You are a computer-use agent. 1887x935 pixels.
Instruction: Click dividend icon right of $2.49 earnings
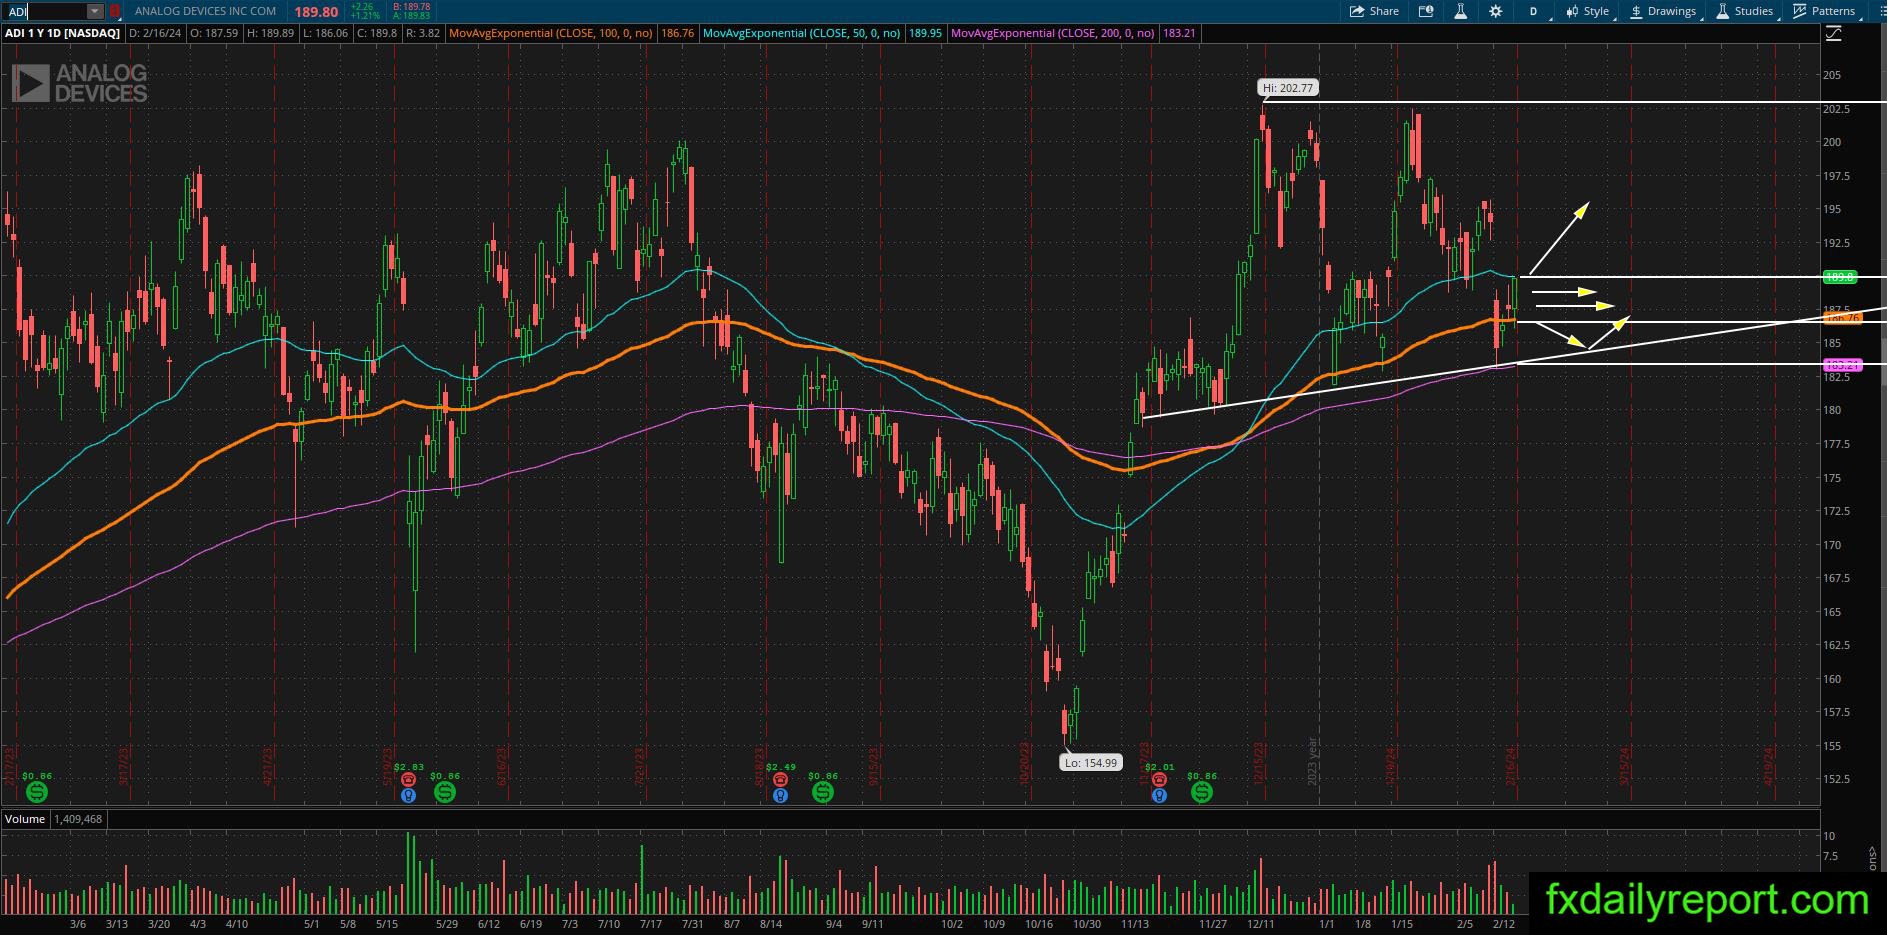coord(823,792)
